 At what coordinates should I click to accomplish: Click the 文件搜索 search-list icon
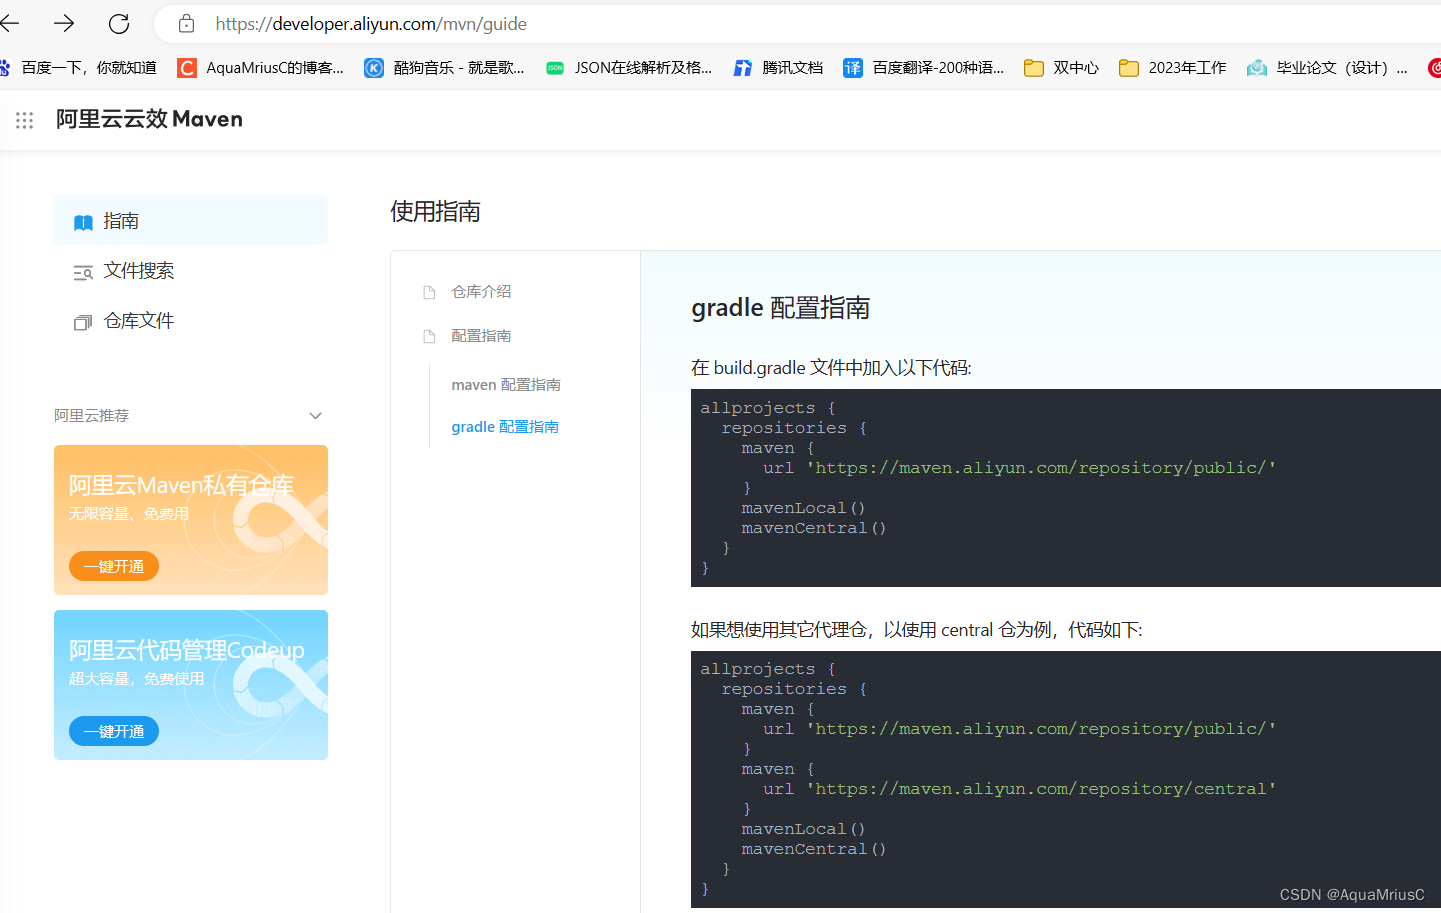tap(83, 272)
